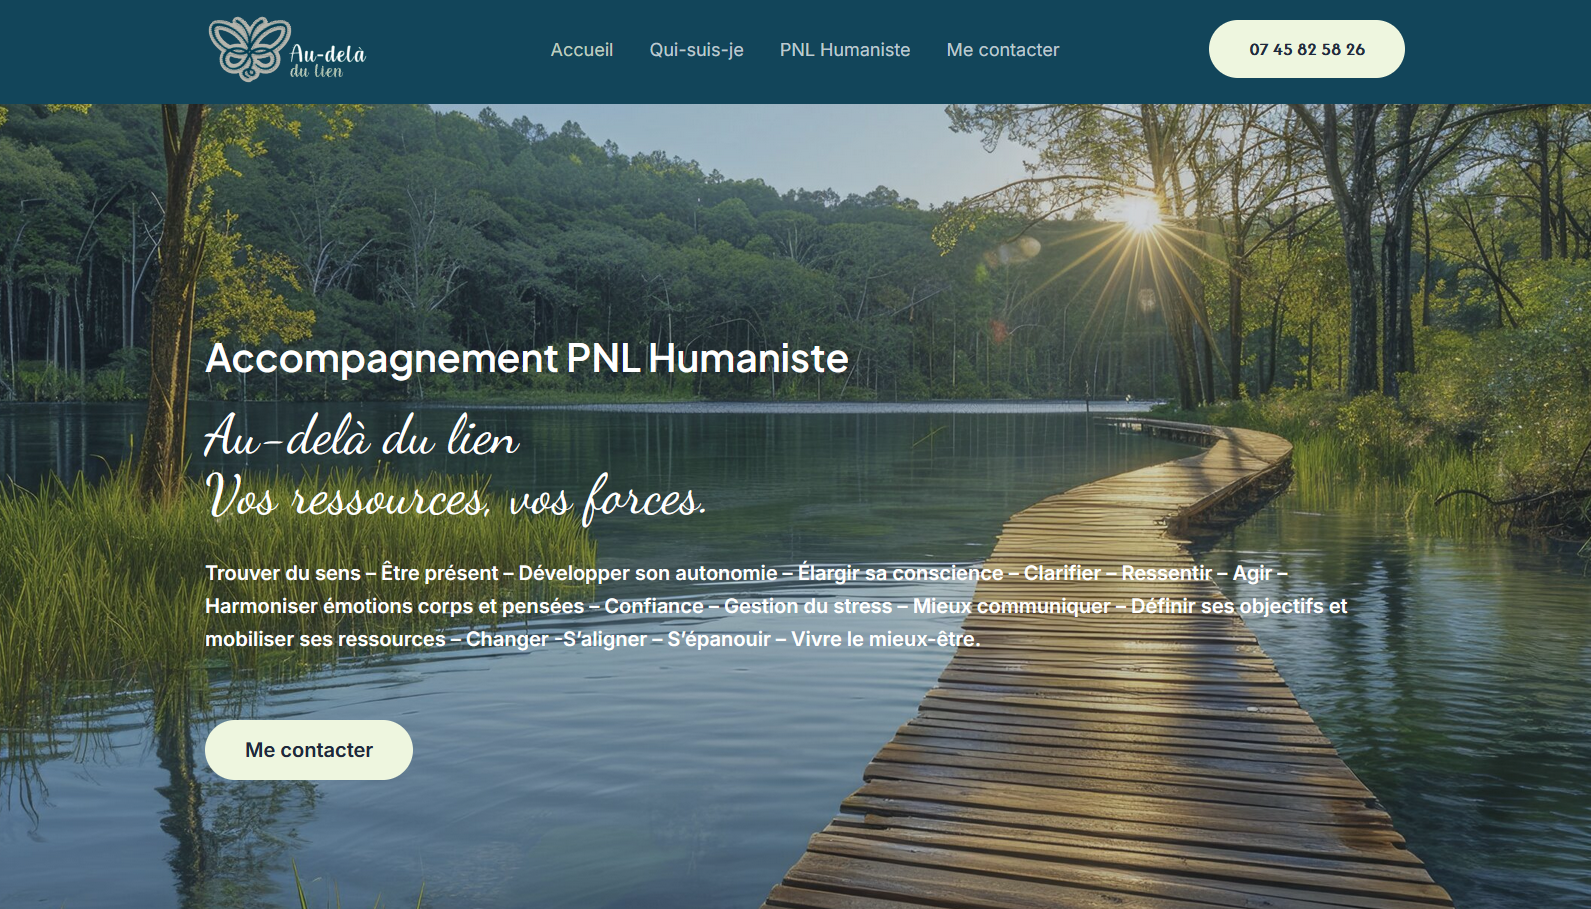Screen dimensions: 1591x909
Task: Go to the Accueil page
Action: pyautogui.click(x=582, y=50)
